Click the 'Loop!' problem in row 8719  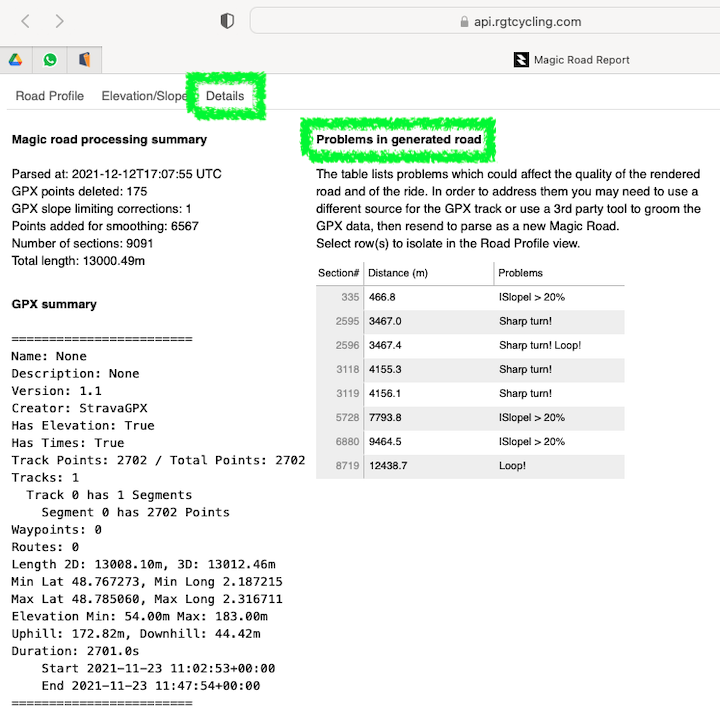click(x=512, y=466)
